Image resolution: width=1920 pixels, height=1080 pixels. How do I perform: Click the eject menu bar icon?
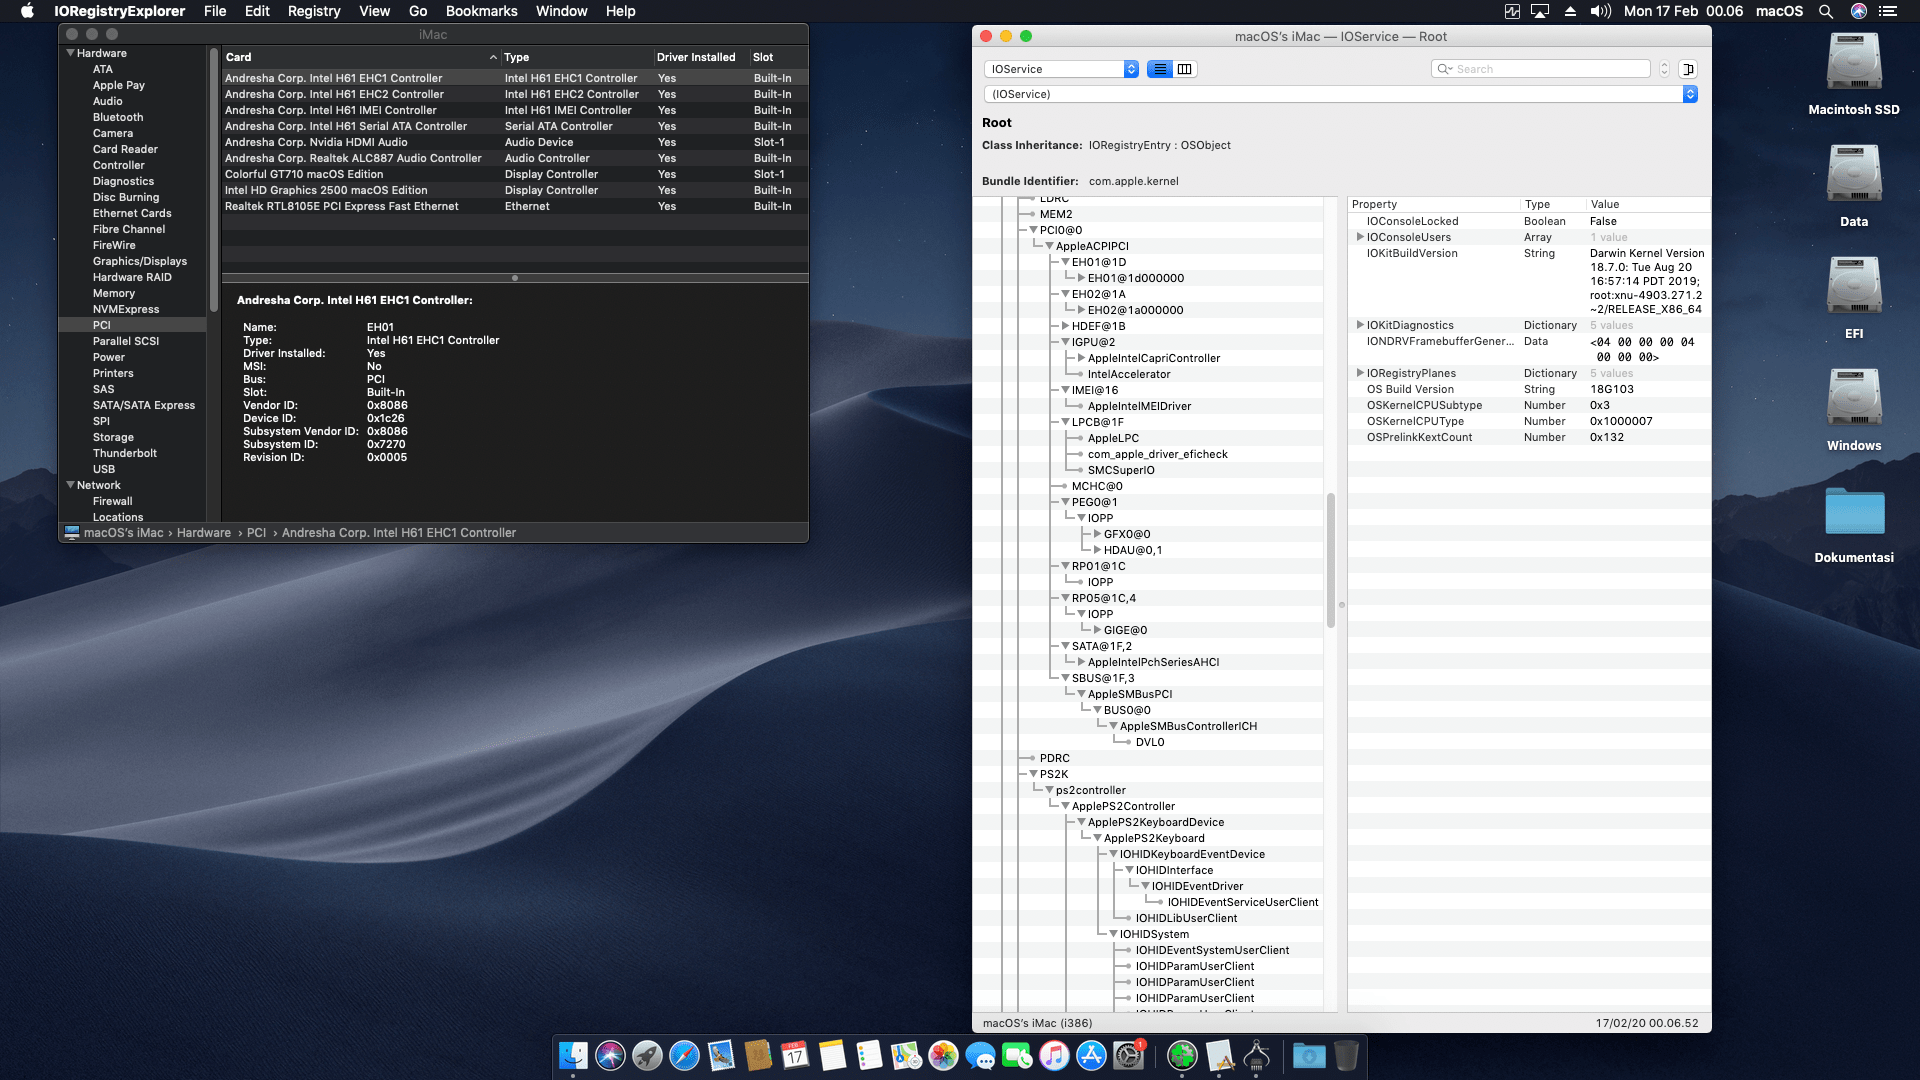[x=1570, y=11]
